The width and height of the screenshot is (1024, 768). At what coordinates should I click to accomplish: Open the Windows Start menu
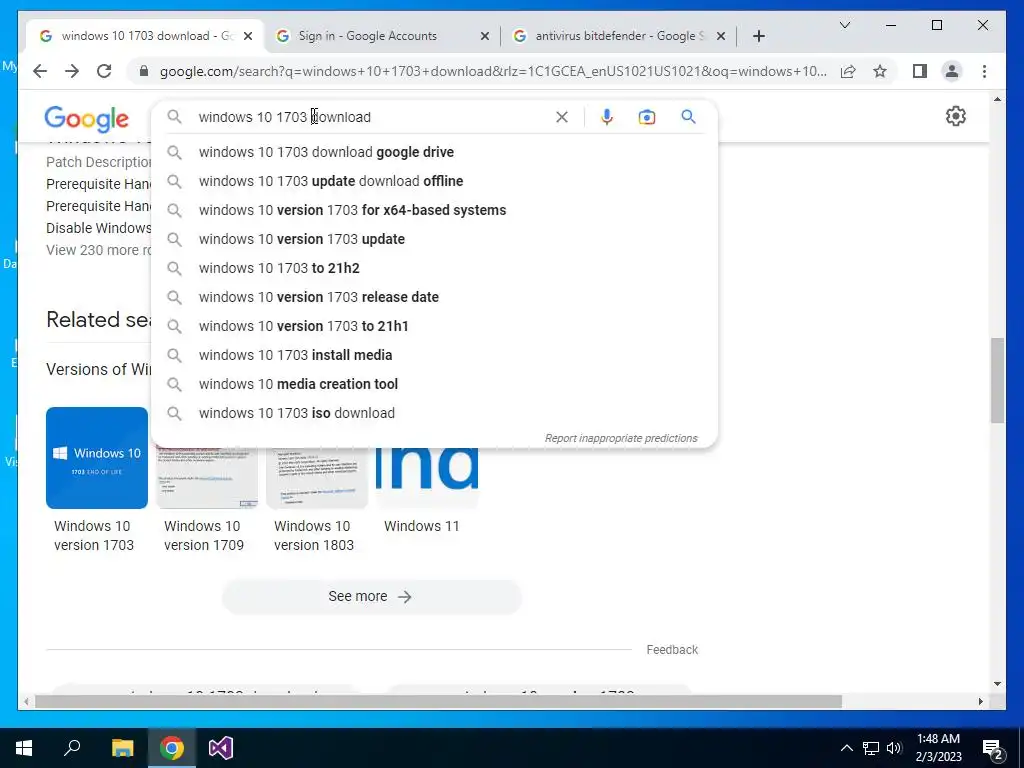24,748
